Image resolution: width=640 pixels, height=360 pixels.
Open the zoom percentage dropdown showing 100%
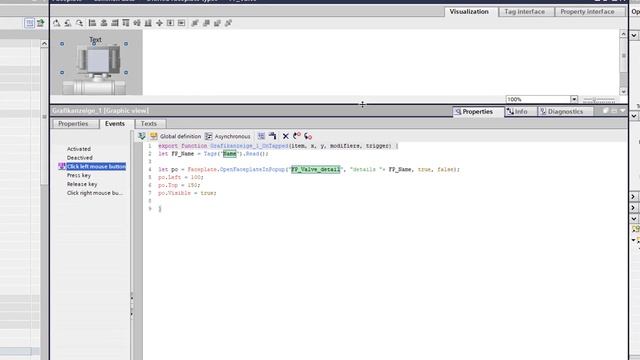574,99
